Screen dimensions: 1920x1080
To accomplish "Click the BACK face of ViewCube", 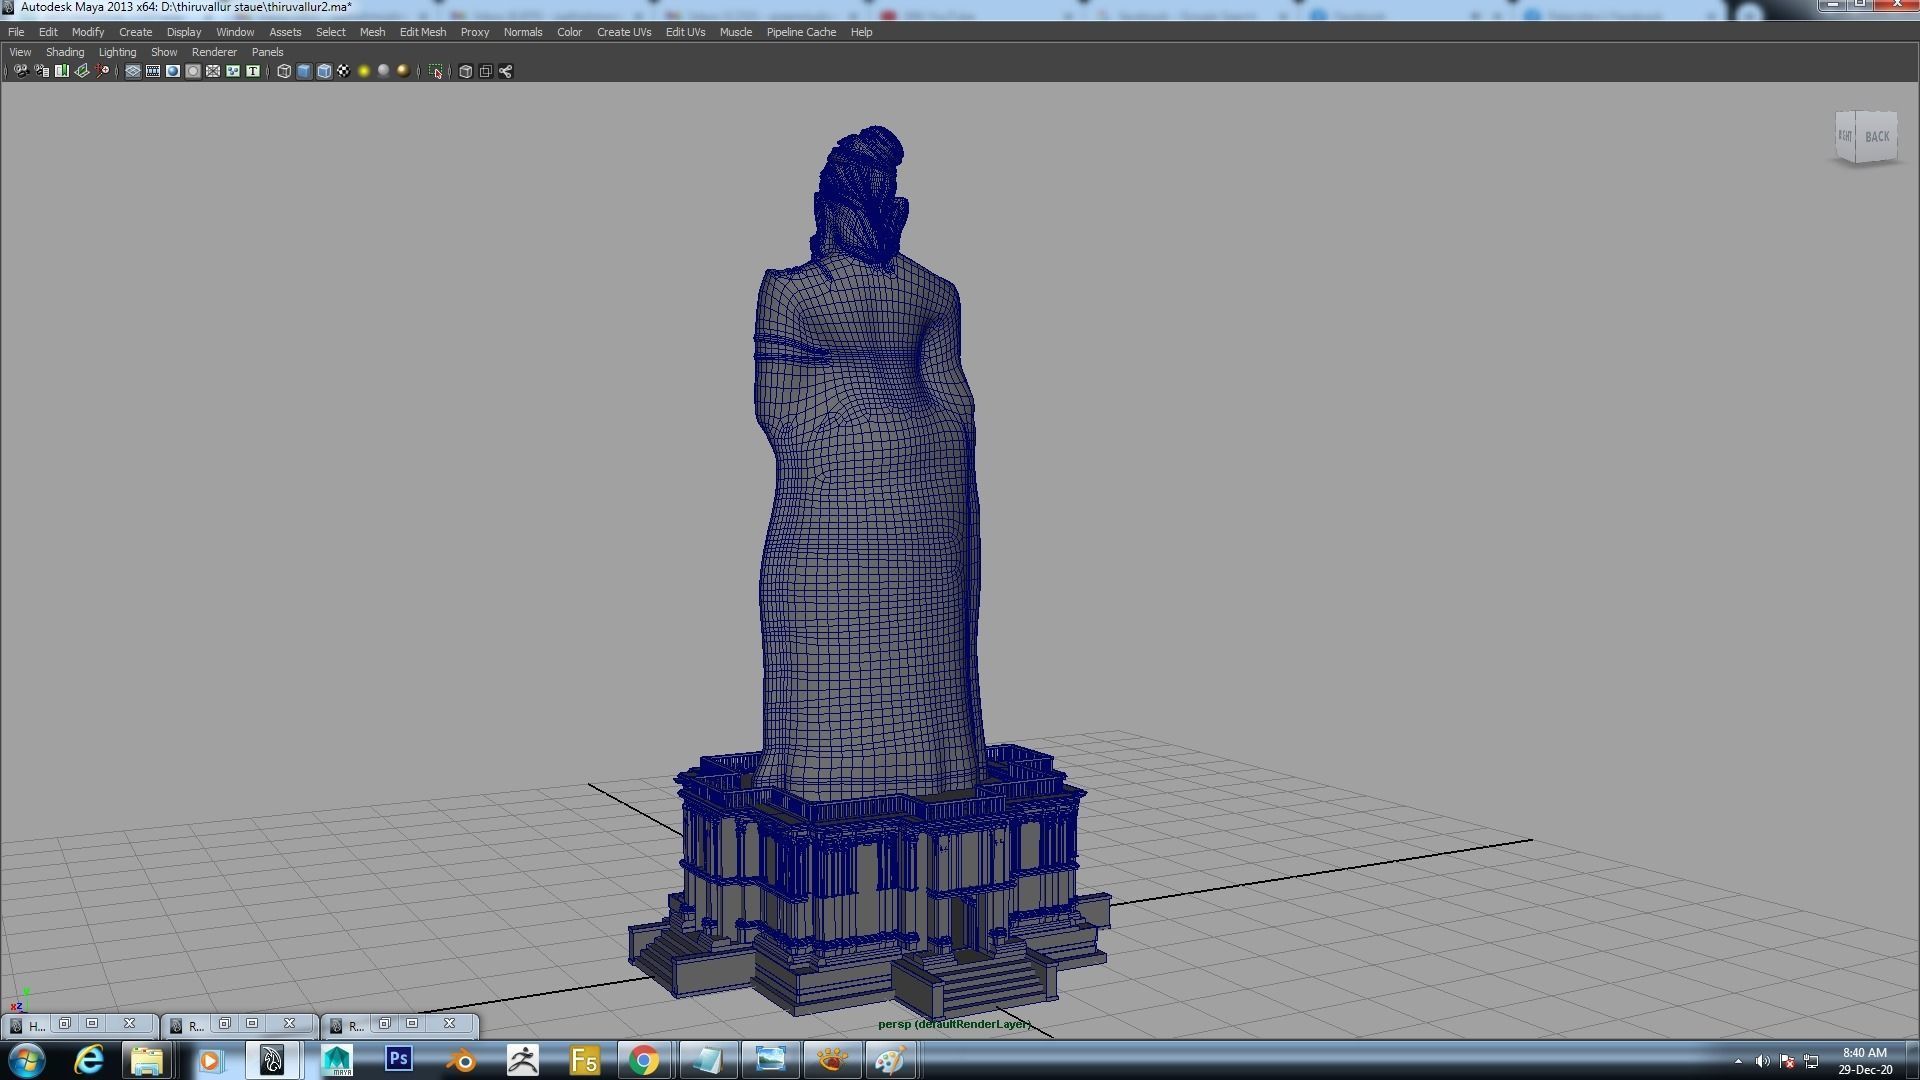I will click(1877, 136).
